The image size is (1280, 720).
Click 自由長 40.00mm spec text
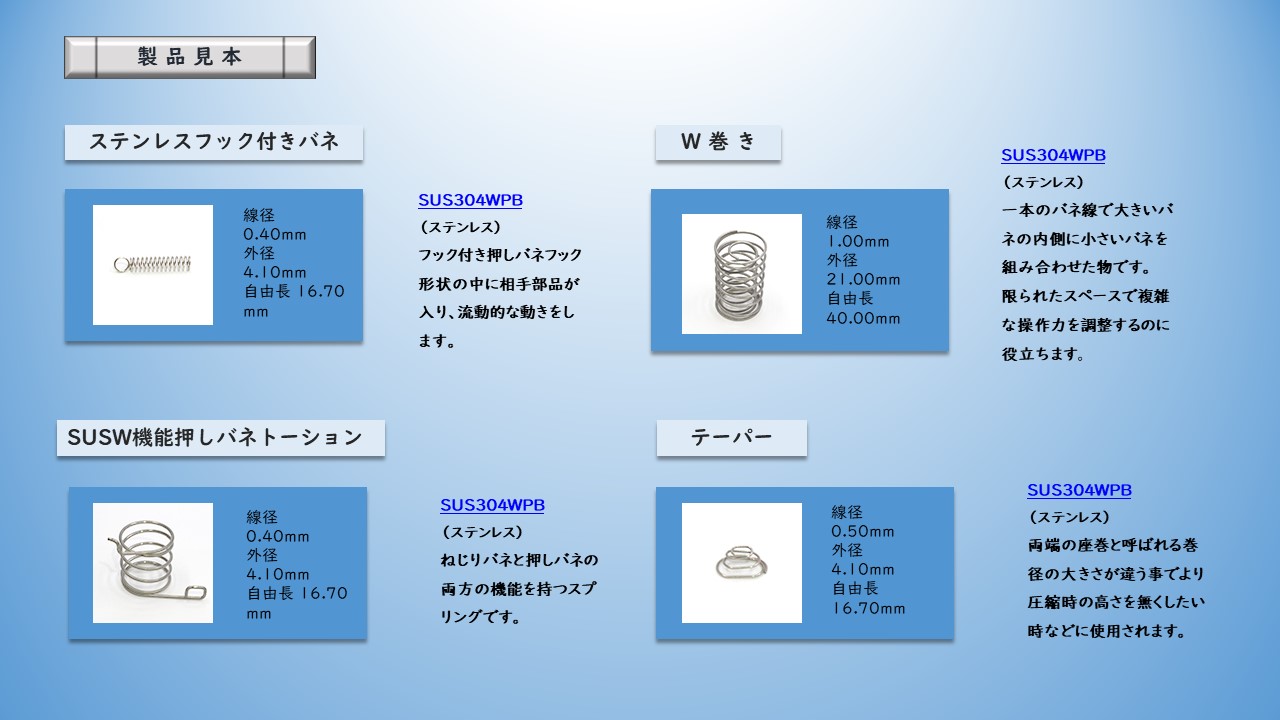tap(863, 308)
